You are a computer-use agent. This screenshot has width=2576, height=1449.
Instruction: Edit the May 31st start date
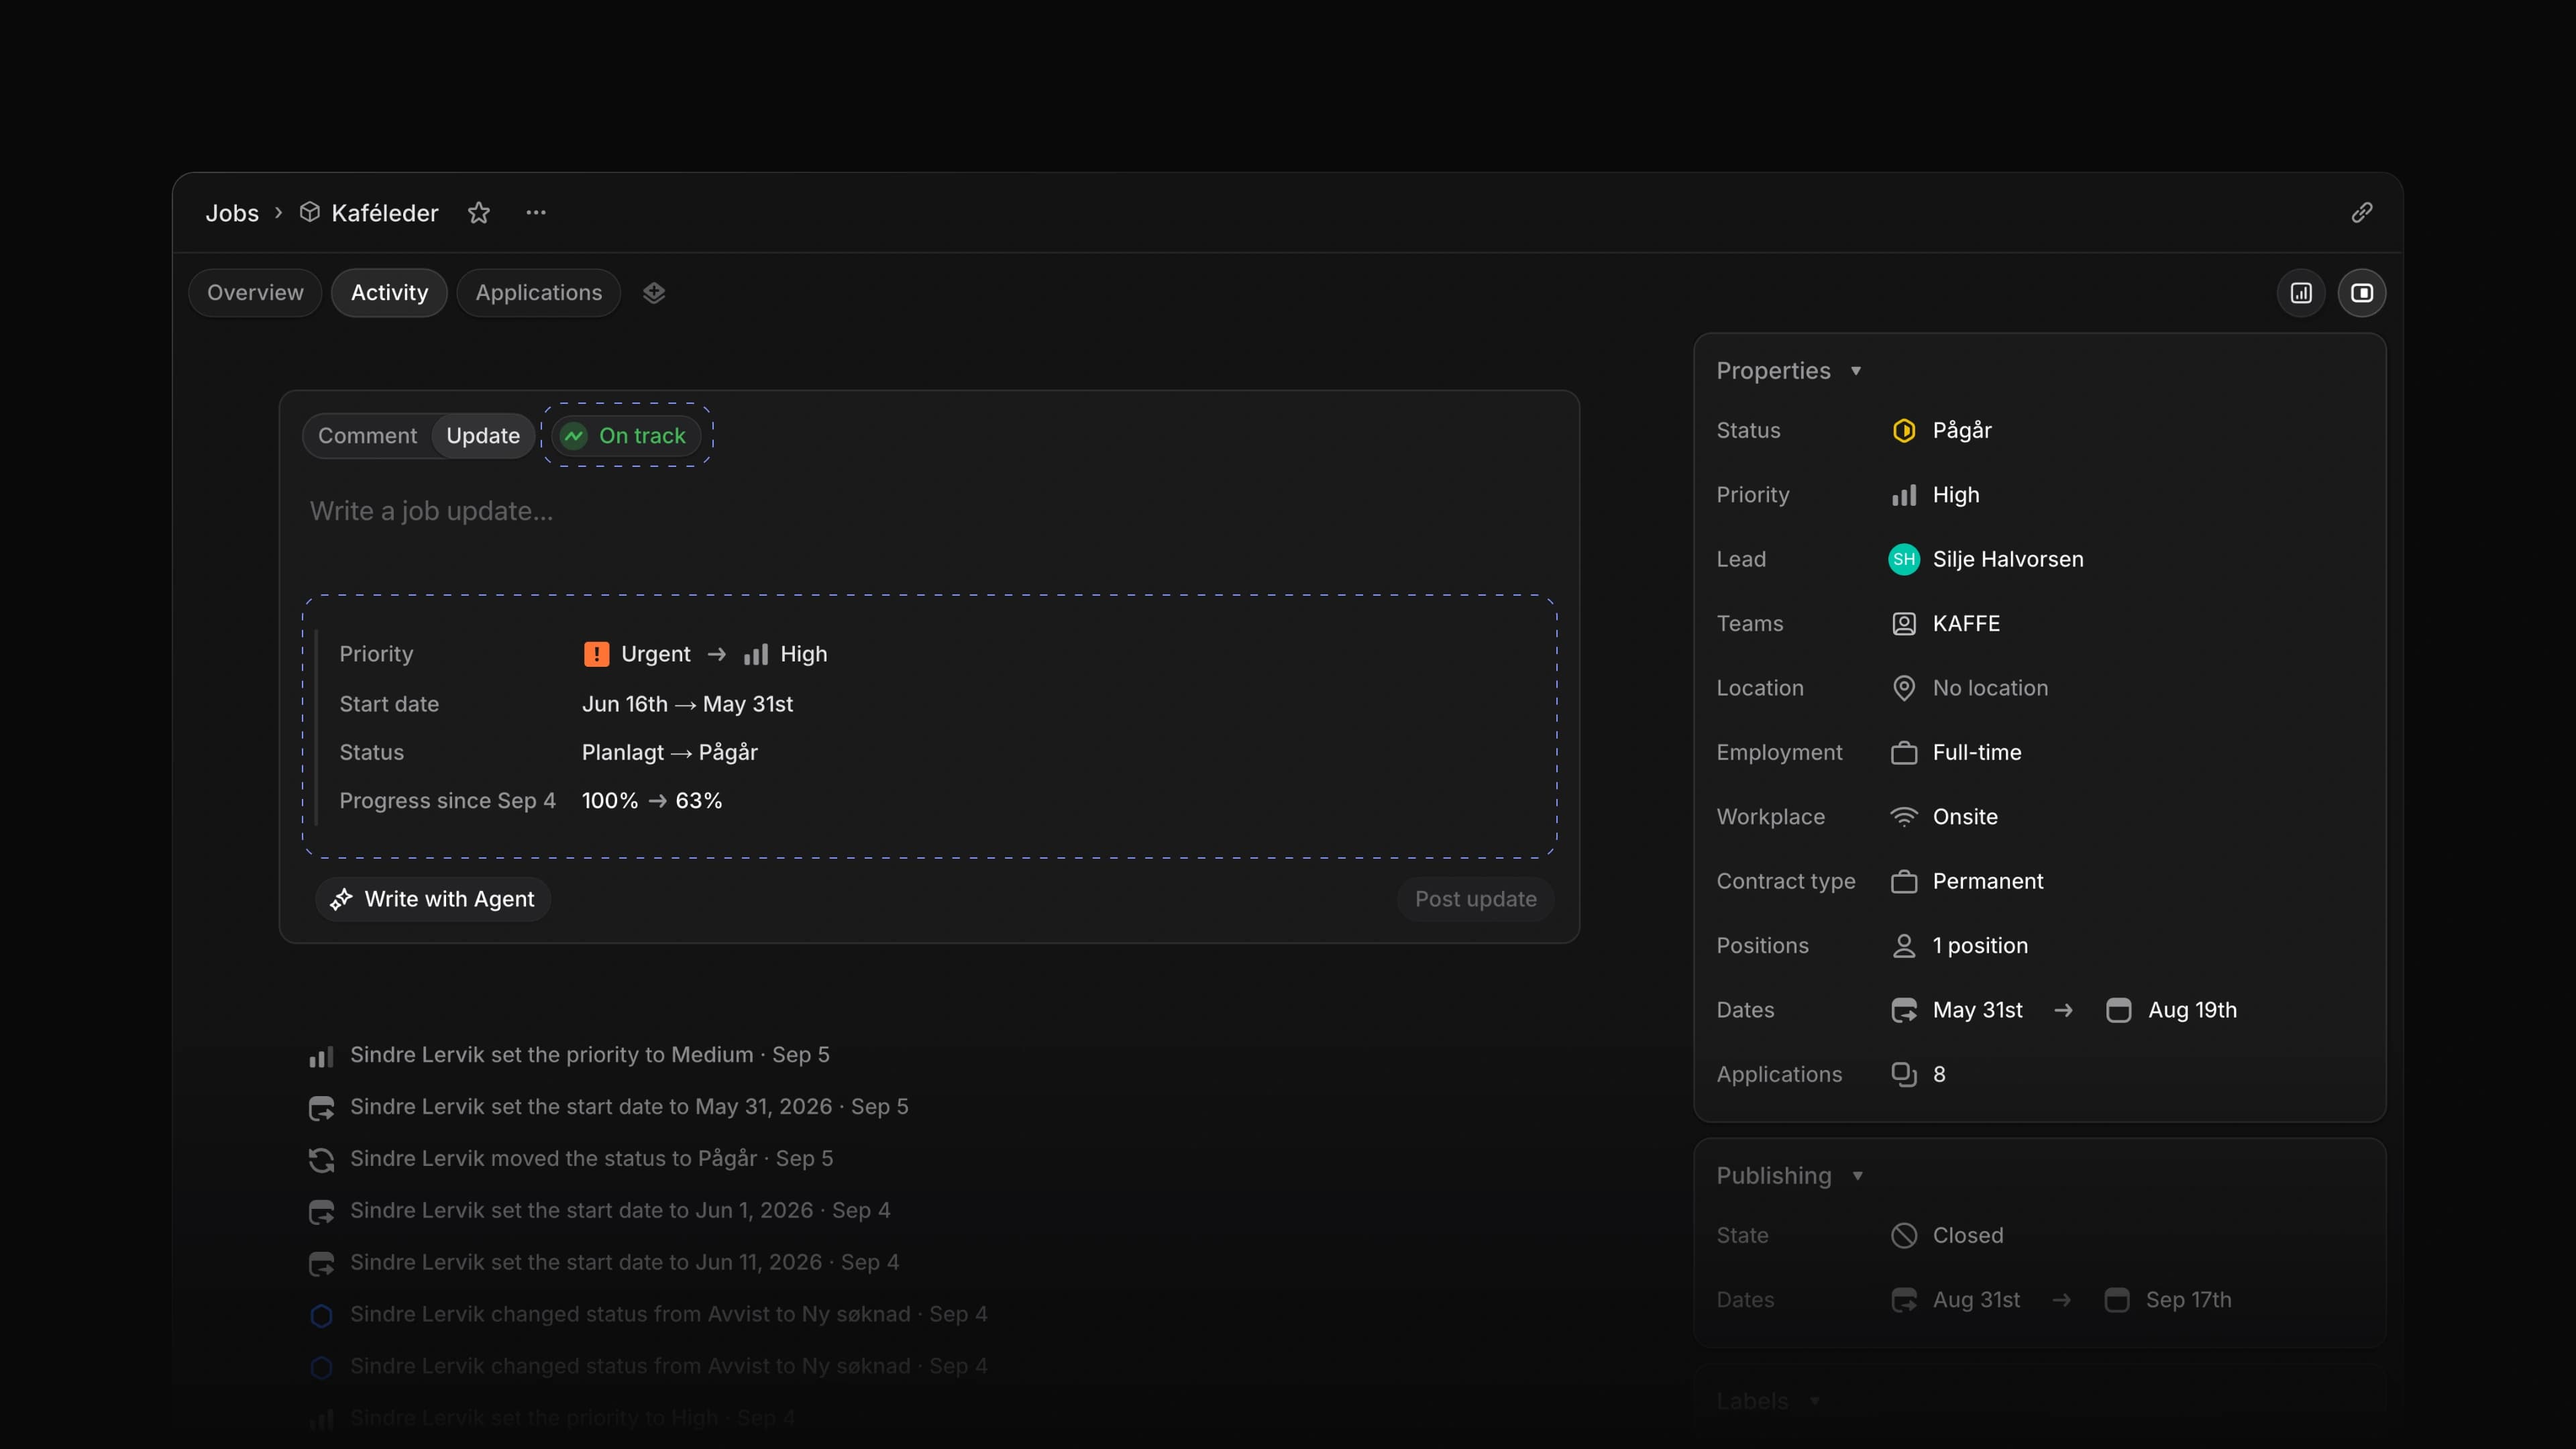tap(1957, 1011)
